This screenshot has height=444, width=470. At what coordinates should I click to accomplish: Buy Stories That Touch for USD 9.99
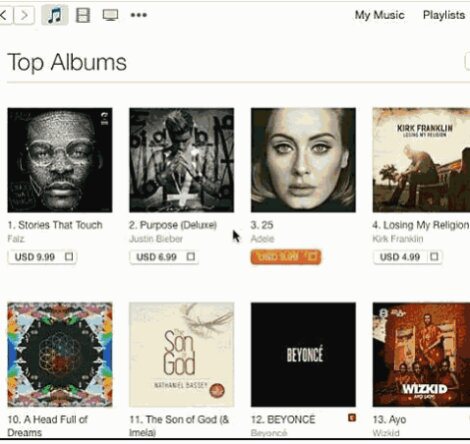35,257
